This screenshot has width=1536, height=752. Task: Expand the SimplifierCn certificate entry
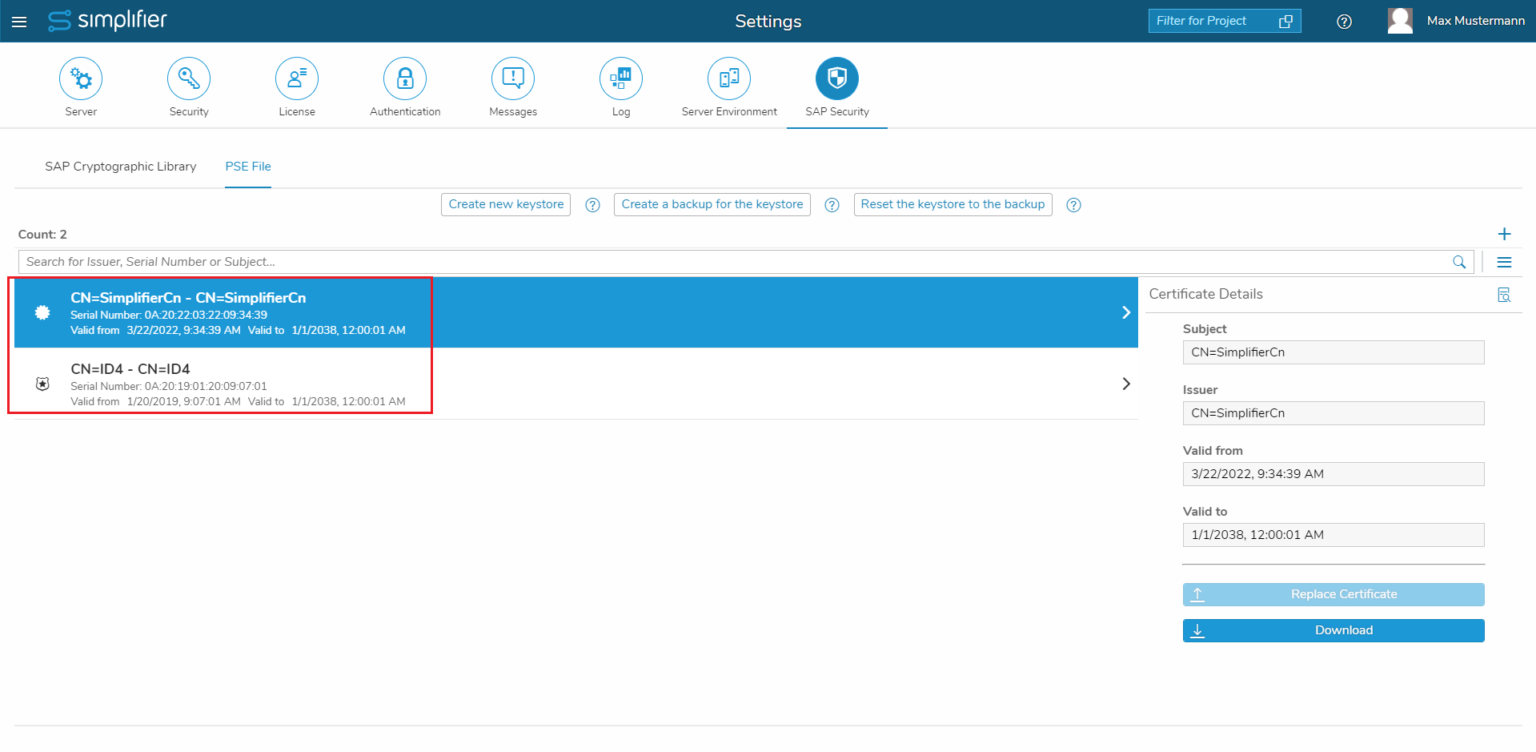coord(1126,312)
